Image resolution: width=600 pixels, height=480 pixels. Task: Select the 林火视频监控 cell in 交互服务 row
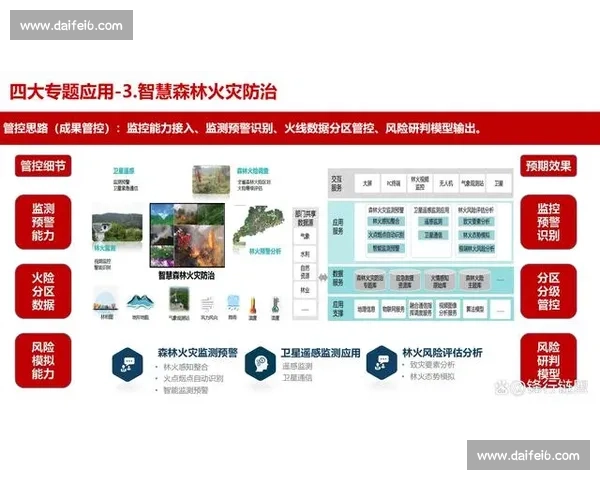[420, 183]
